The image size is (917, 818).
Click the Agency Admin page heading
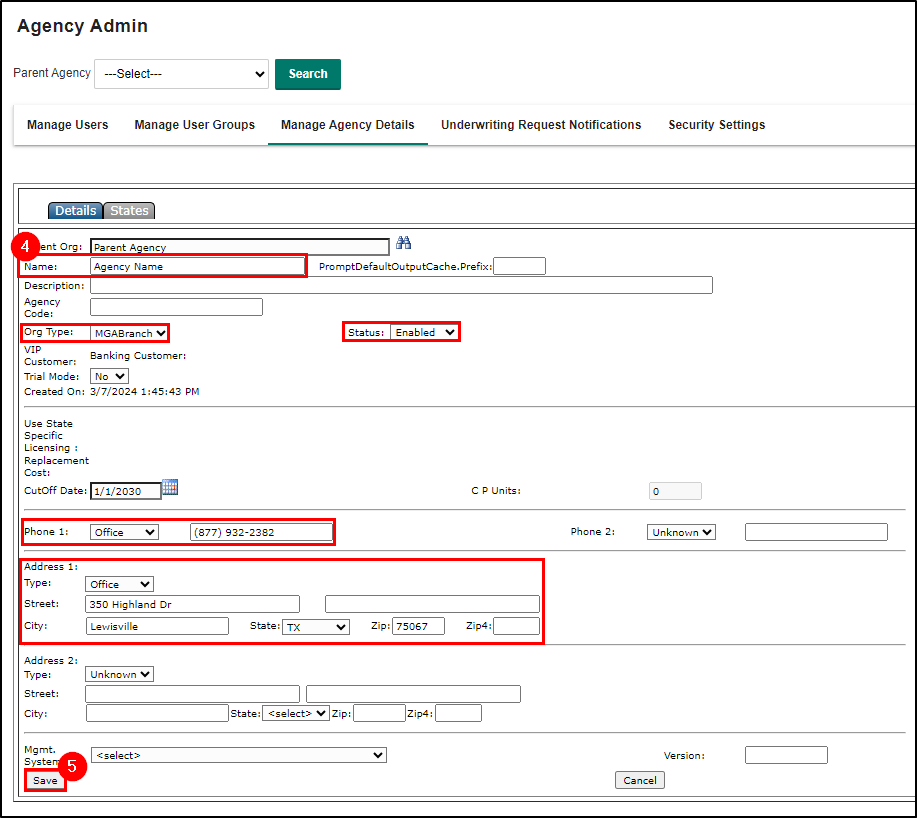pos(82,26)
